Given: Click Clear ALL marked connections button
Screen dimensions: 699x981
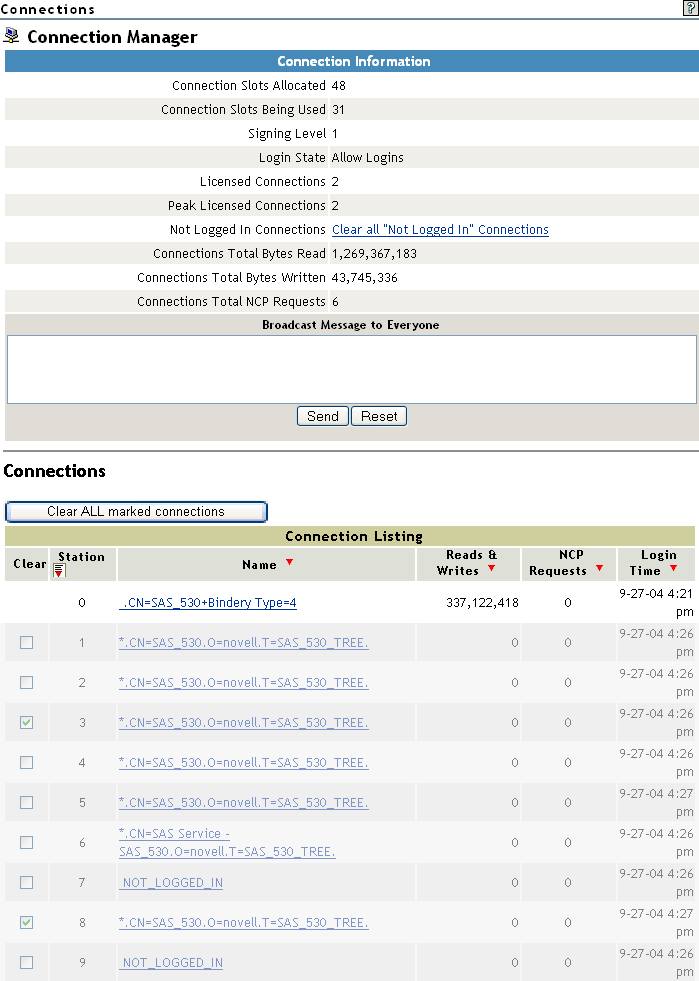Looking at the screenshot, I should (x=136, y=512).
